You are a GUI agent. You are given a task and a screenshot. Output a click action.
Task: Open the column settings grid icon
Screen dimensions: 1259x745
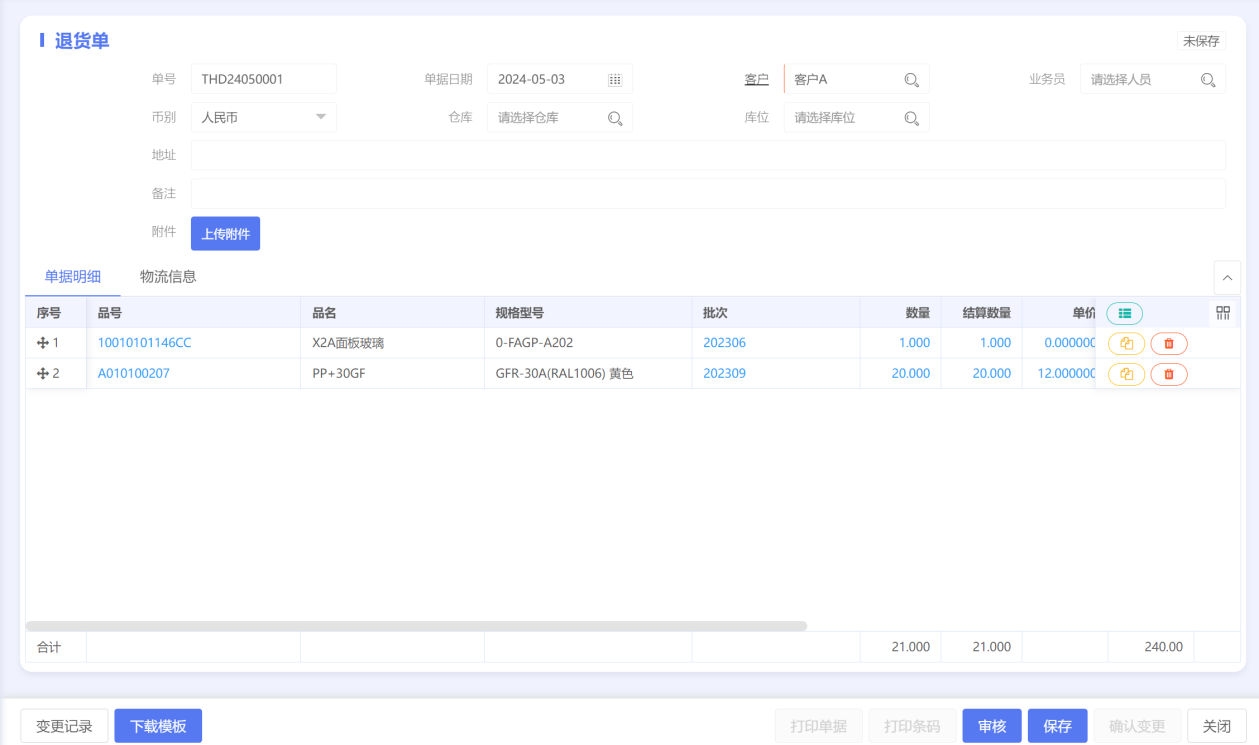click(x=1223, y=312)
